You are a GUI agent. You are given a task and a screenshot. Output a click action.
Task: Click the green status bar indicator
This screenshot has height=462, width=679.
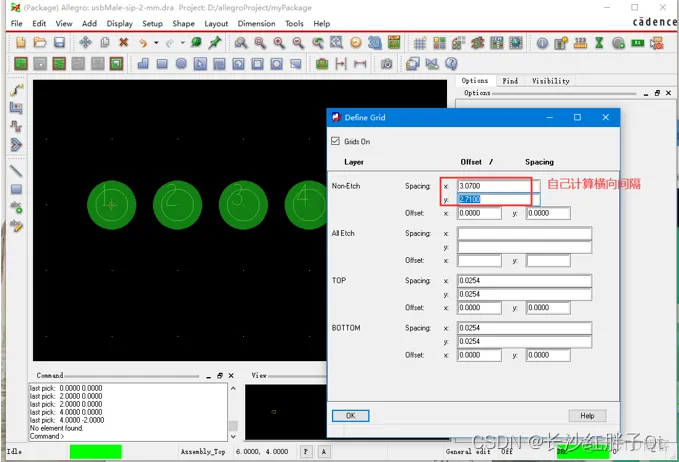coord(96,451)
